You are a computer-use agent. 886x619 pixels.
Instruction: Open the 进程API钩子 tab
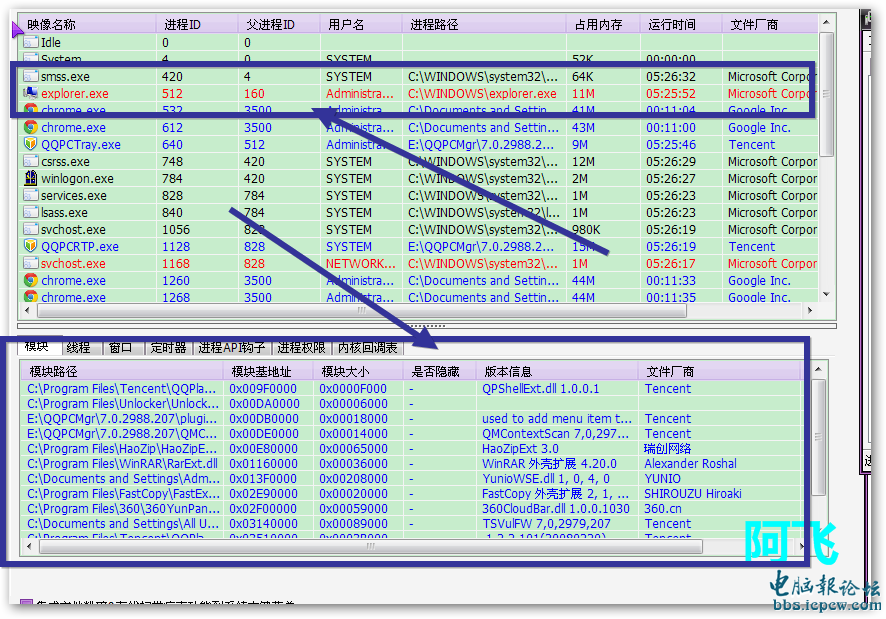(232, 348)
